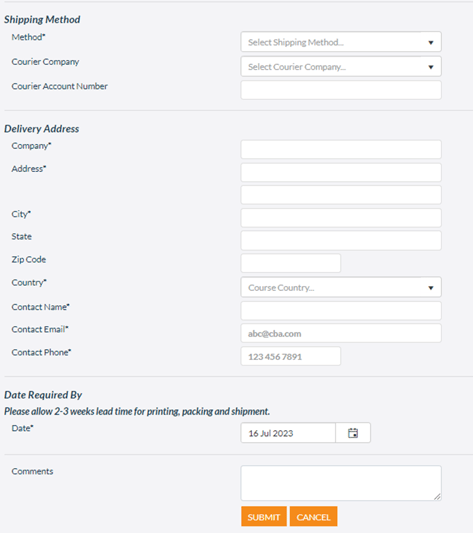Open the Course Country dropdown

tap(341, 287)
